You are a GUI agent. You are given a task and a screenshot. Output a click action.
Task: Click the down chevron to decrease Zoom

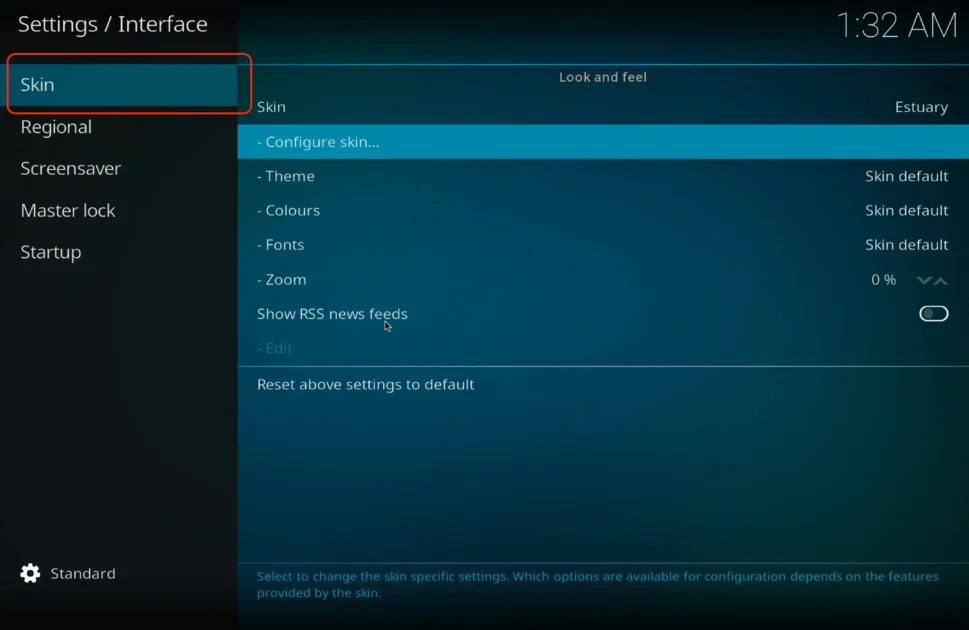click(923, 281)
